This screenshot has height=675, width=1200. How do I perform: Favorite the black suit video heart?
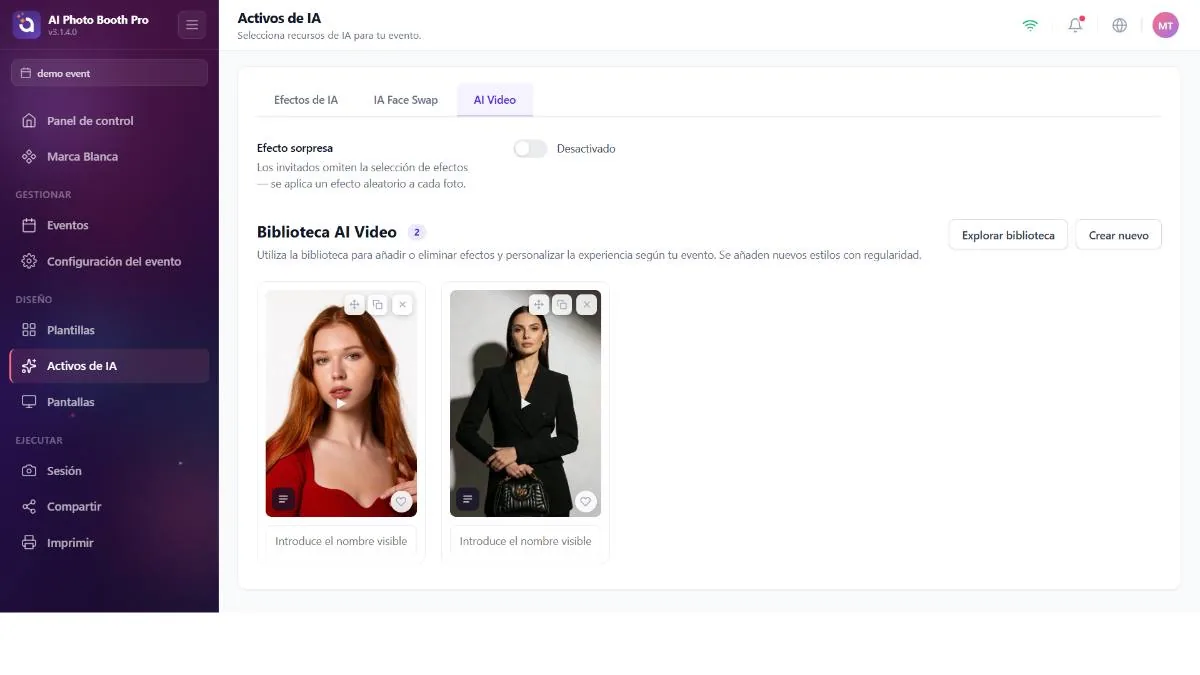(586, 501)
